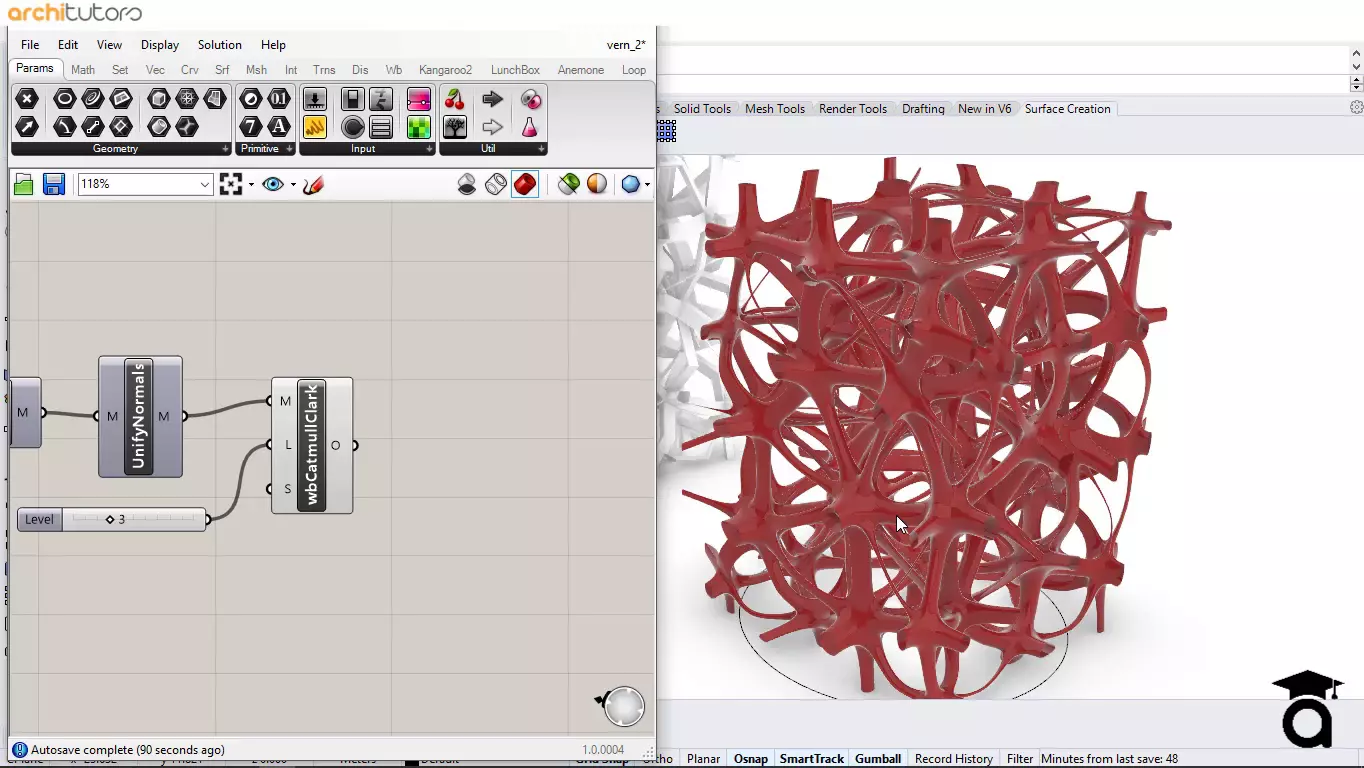The width and height of the screenshot is (1364, 768).
Task: Open the named views eye dropdown arrow
Action: click(293, 184)
